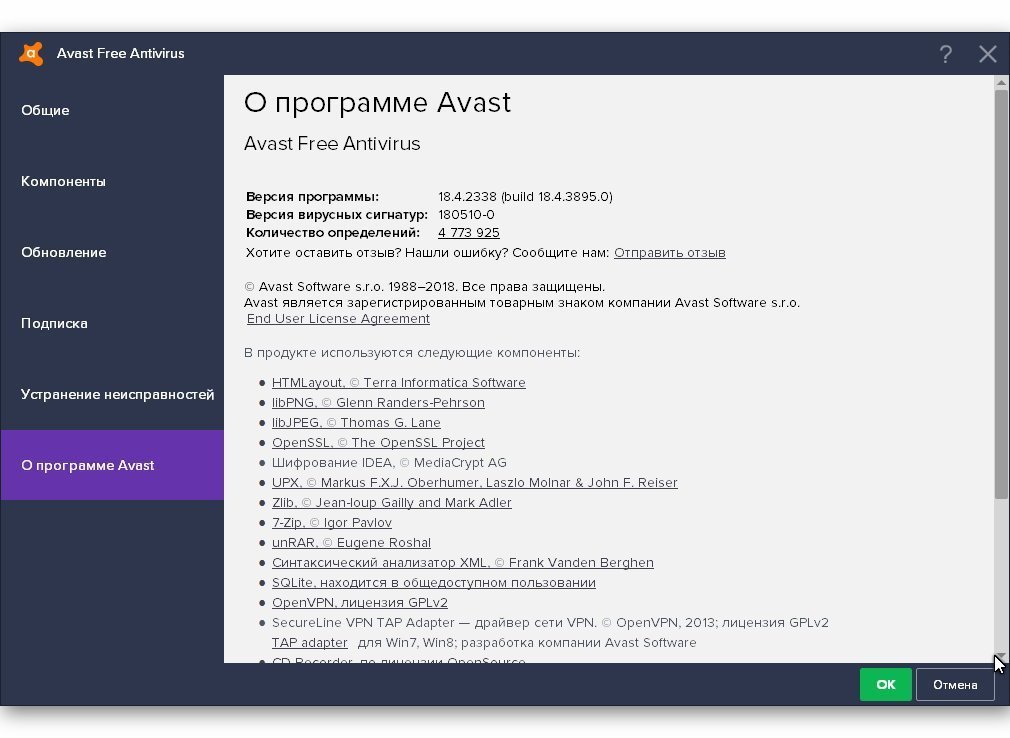Open the definitions count link 4 773 925
This screenshot has height=738, width=1010.
point(468,232)
